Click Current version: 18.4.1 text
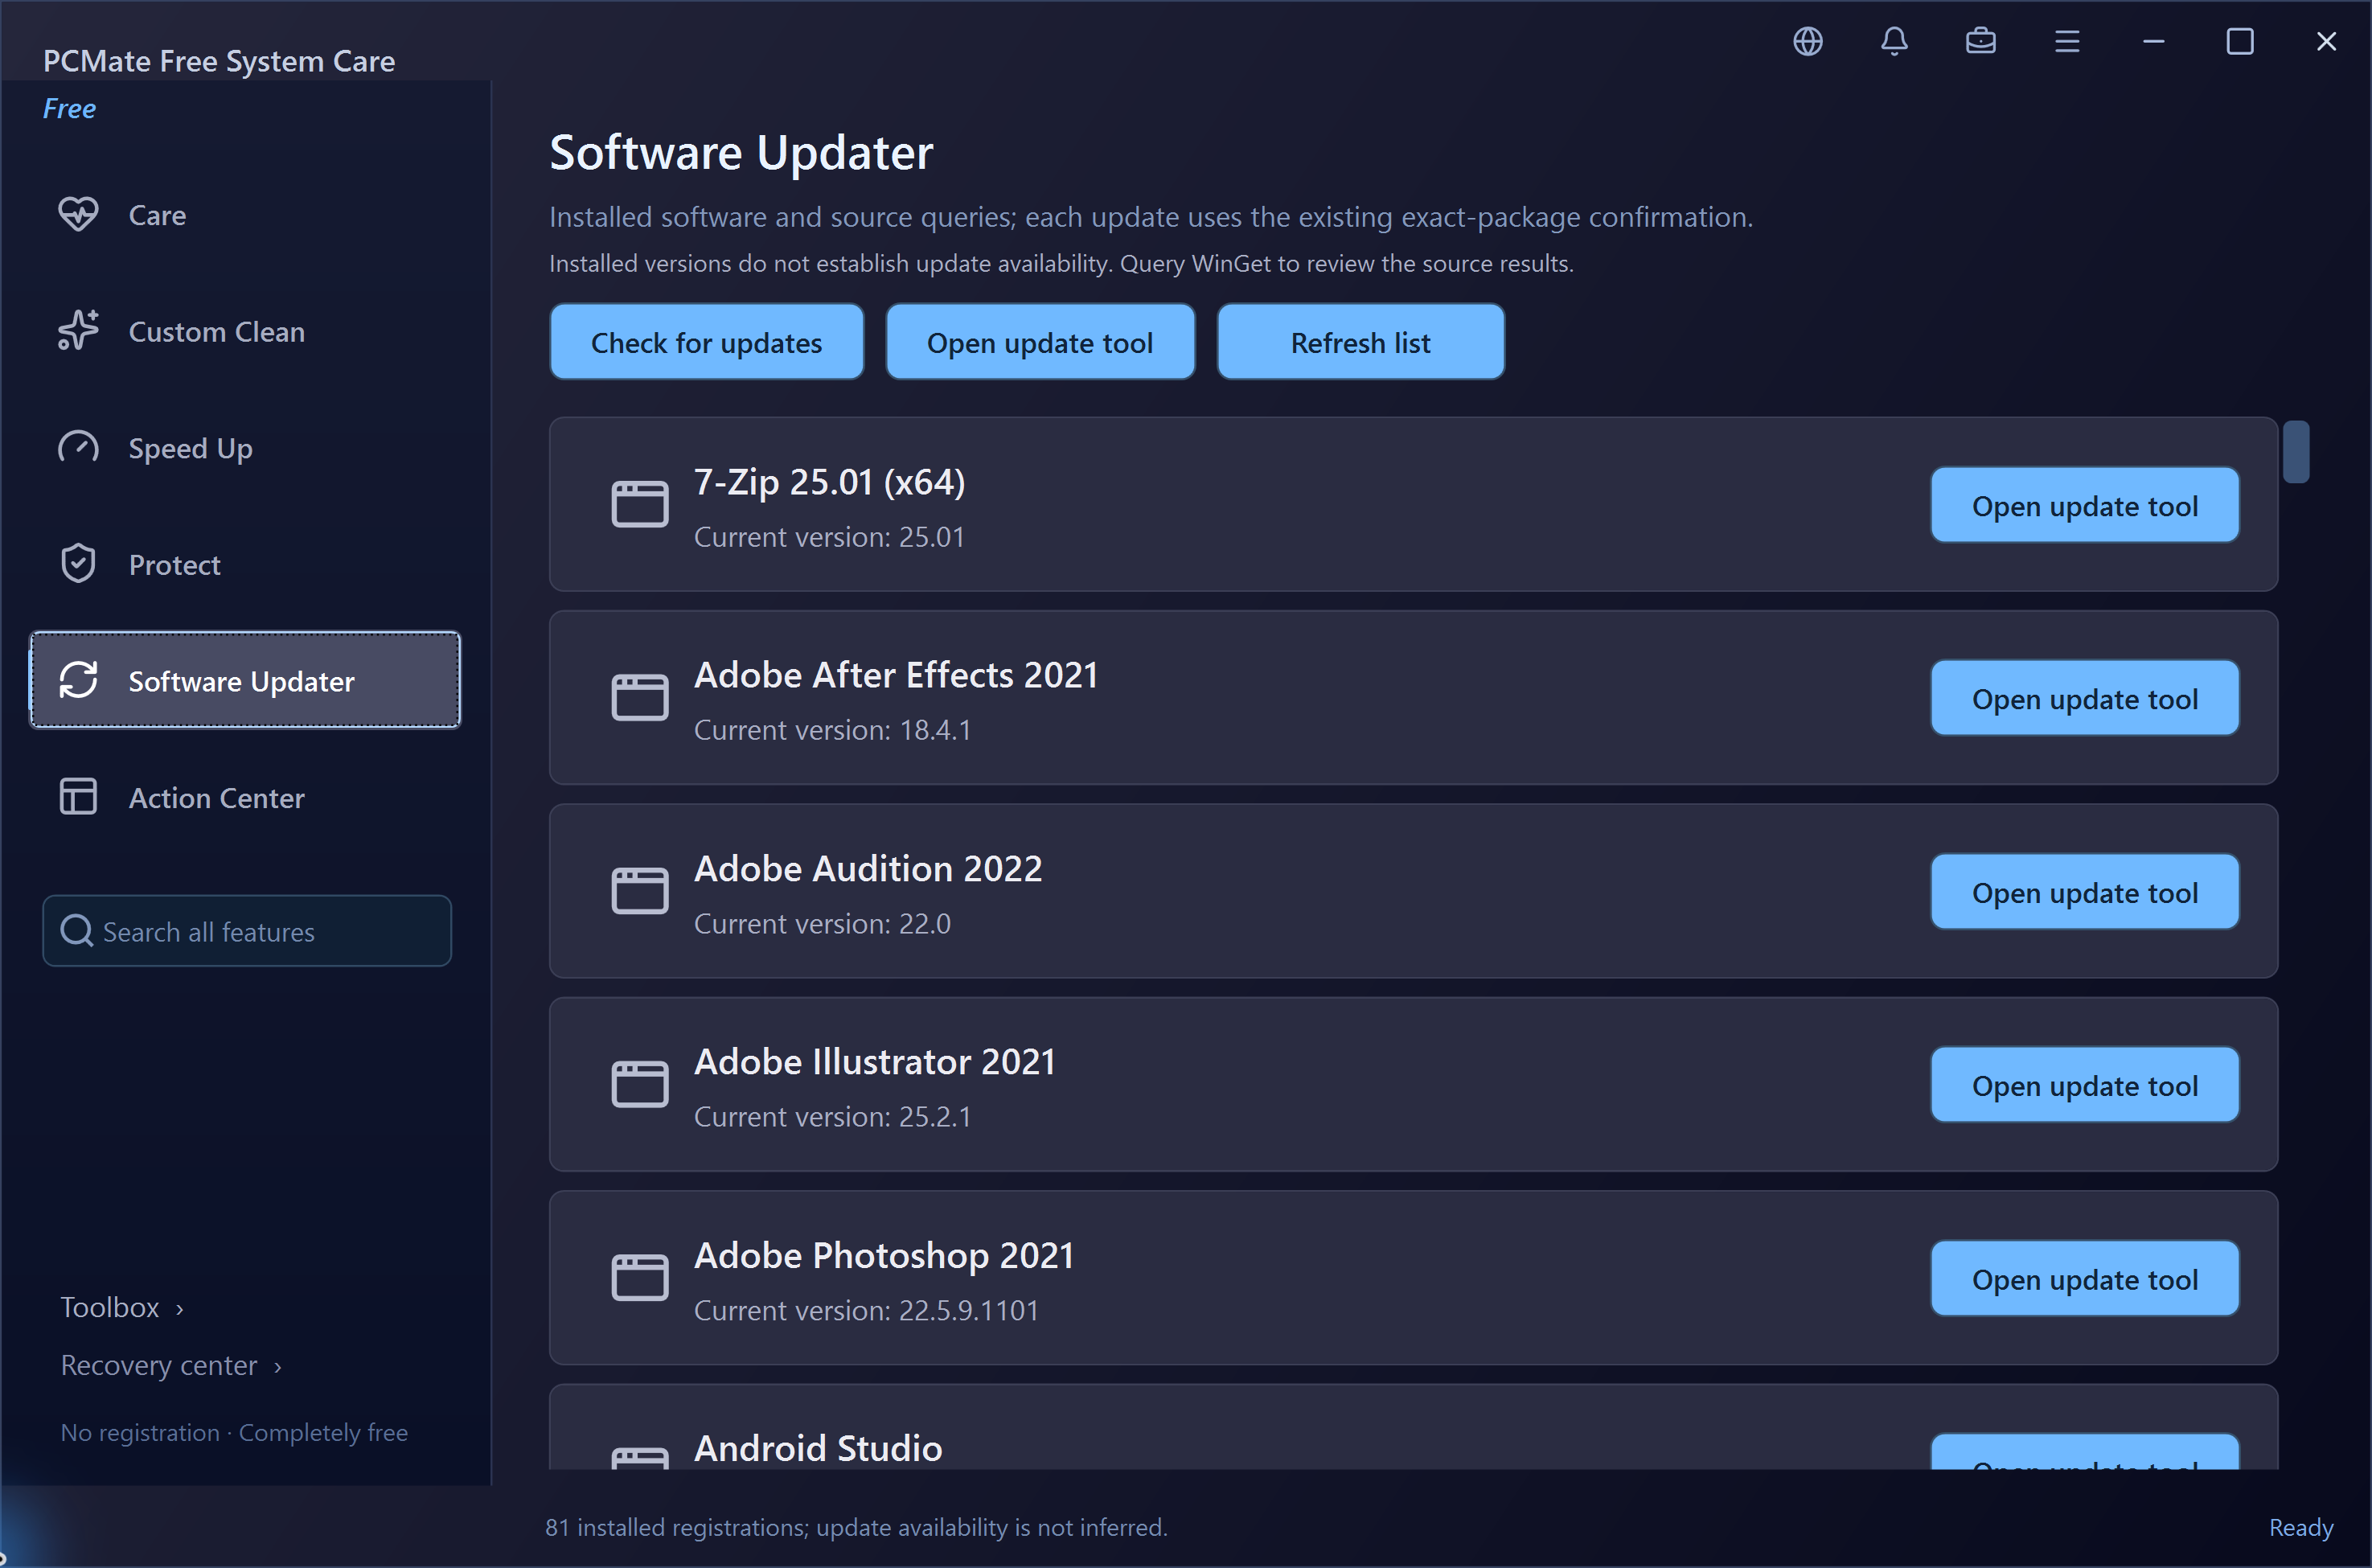This screenshot has height=1568, width=2372. tap(832, 730)
